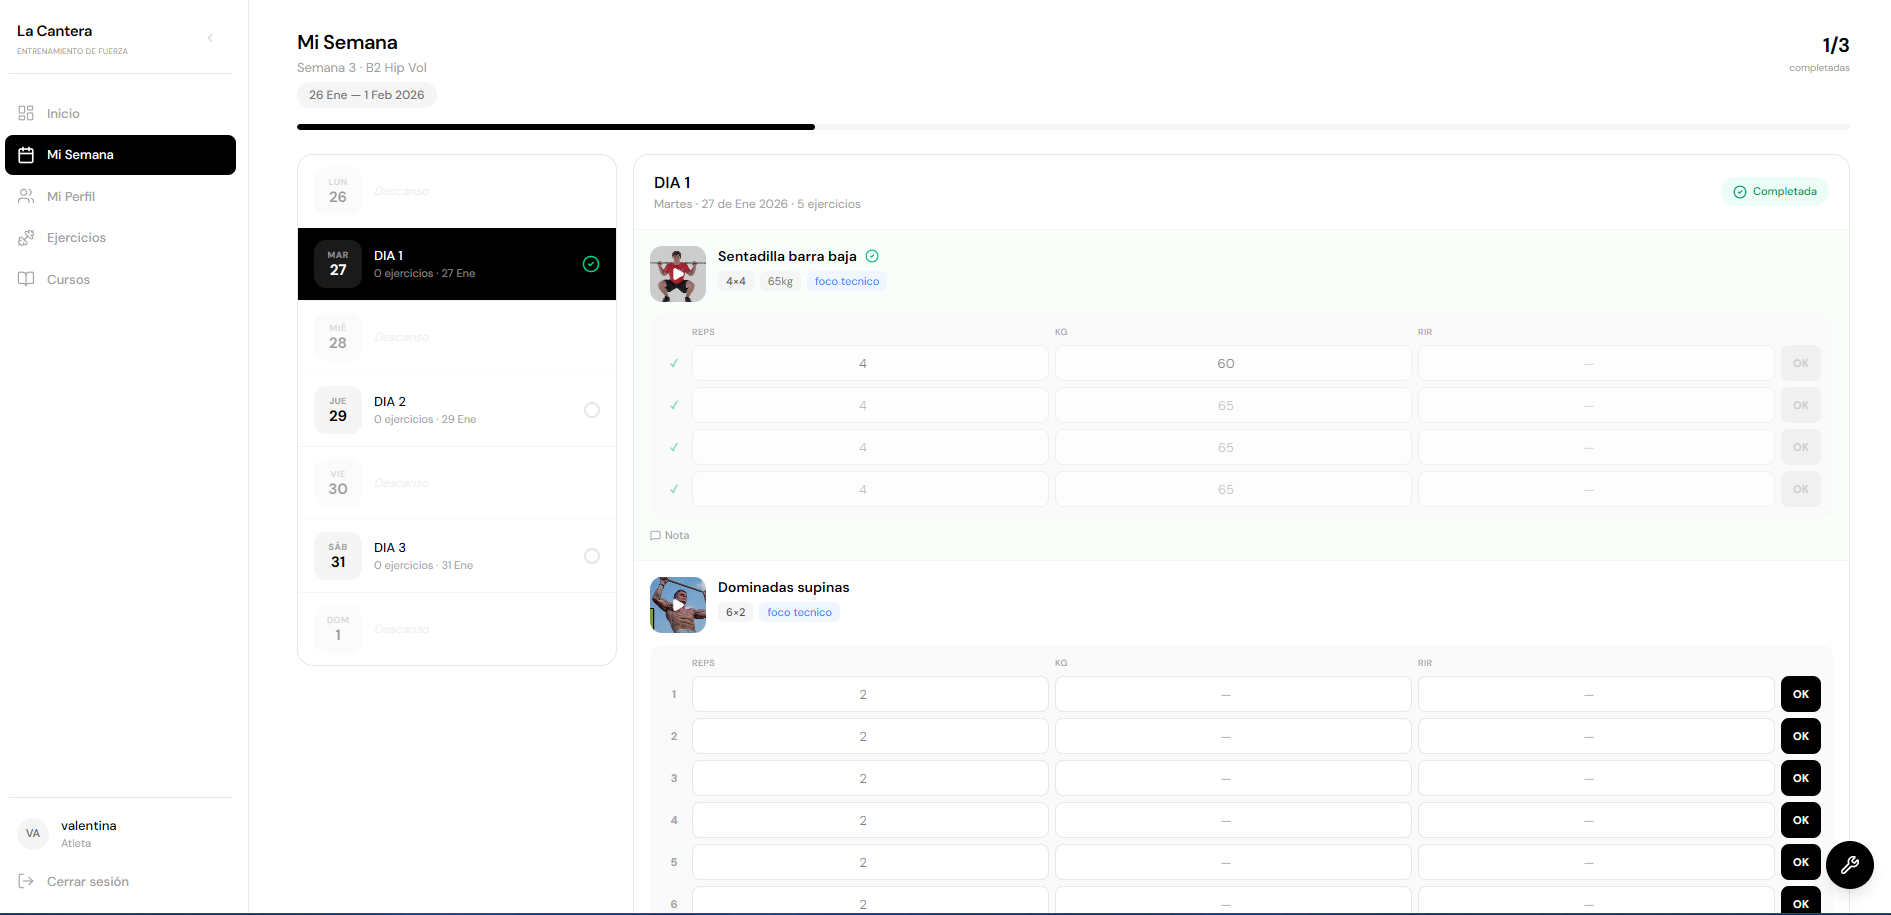
Task: Collapse the sidebar with the chevron
Action: click(210, 38)
